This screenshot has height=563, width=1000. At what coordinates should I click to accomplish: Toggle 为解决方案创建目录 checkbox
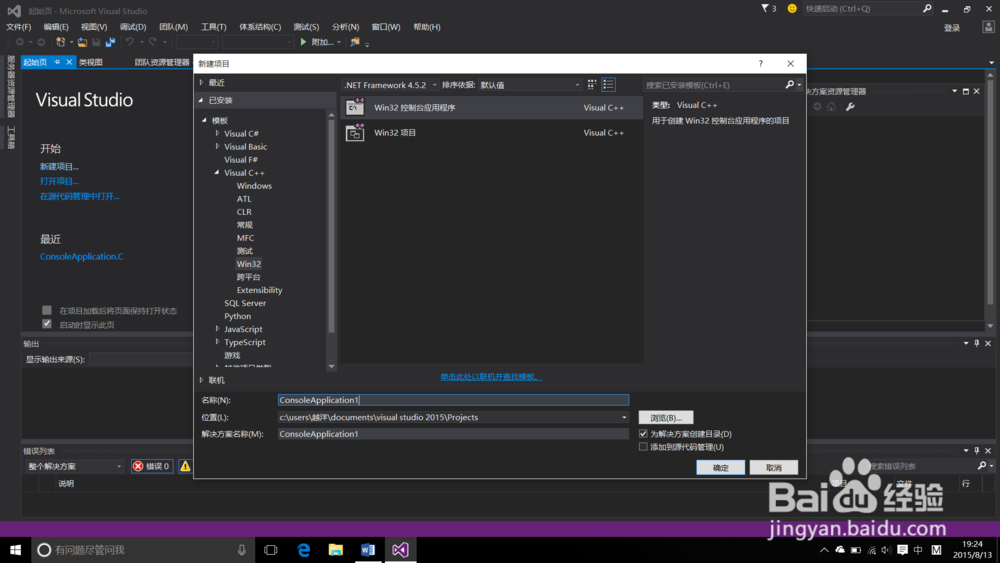tap(643, 434)
